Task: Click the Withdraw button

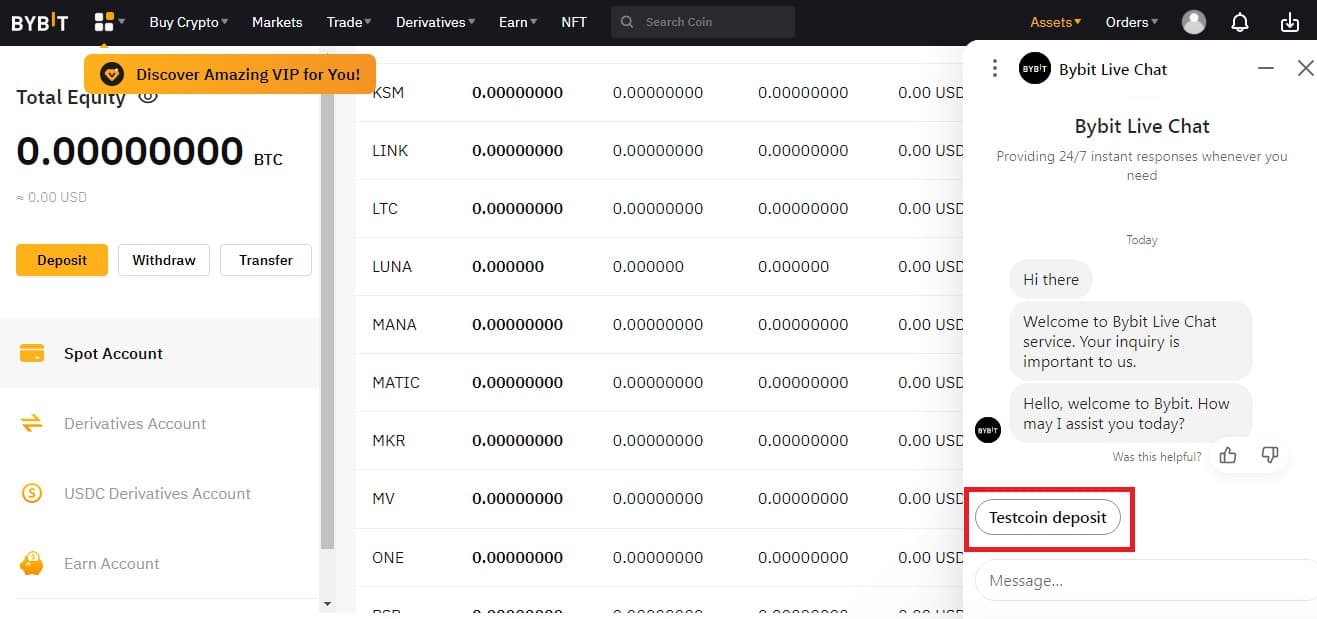Action: [x=164, y=260]
